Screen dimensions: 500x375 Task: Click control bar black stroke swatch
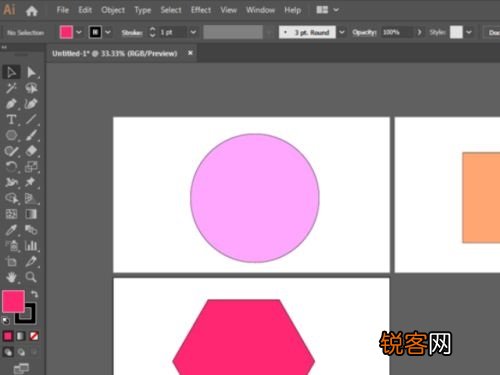point(95,32)
